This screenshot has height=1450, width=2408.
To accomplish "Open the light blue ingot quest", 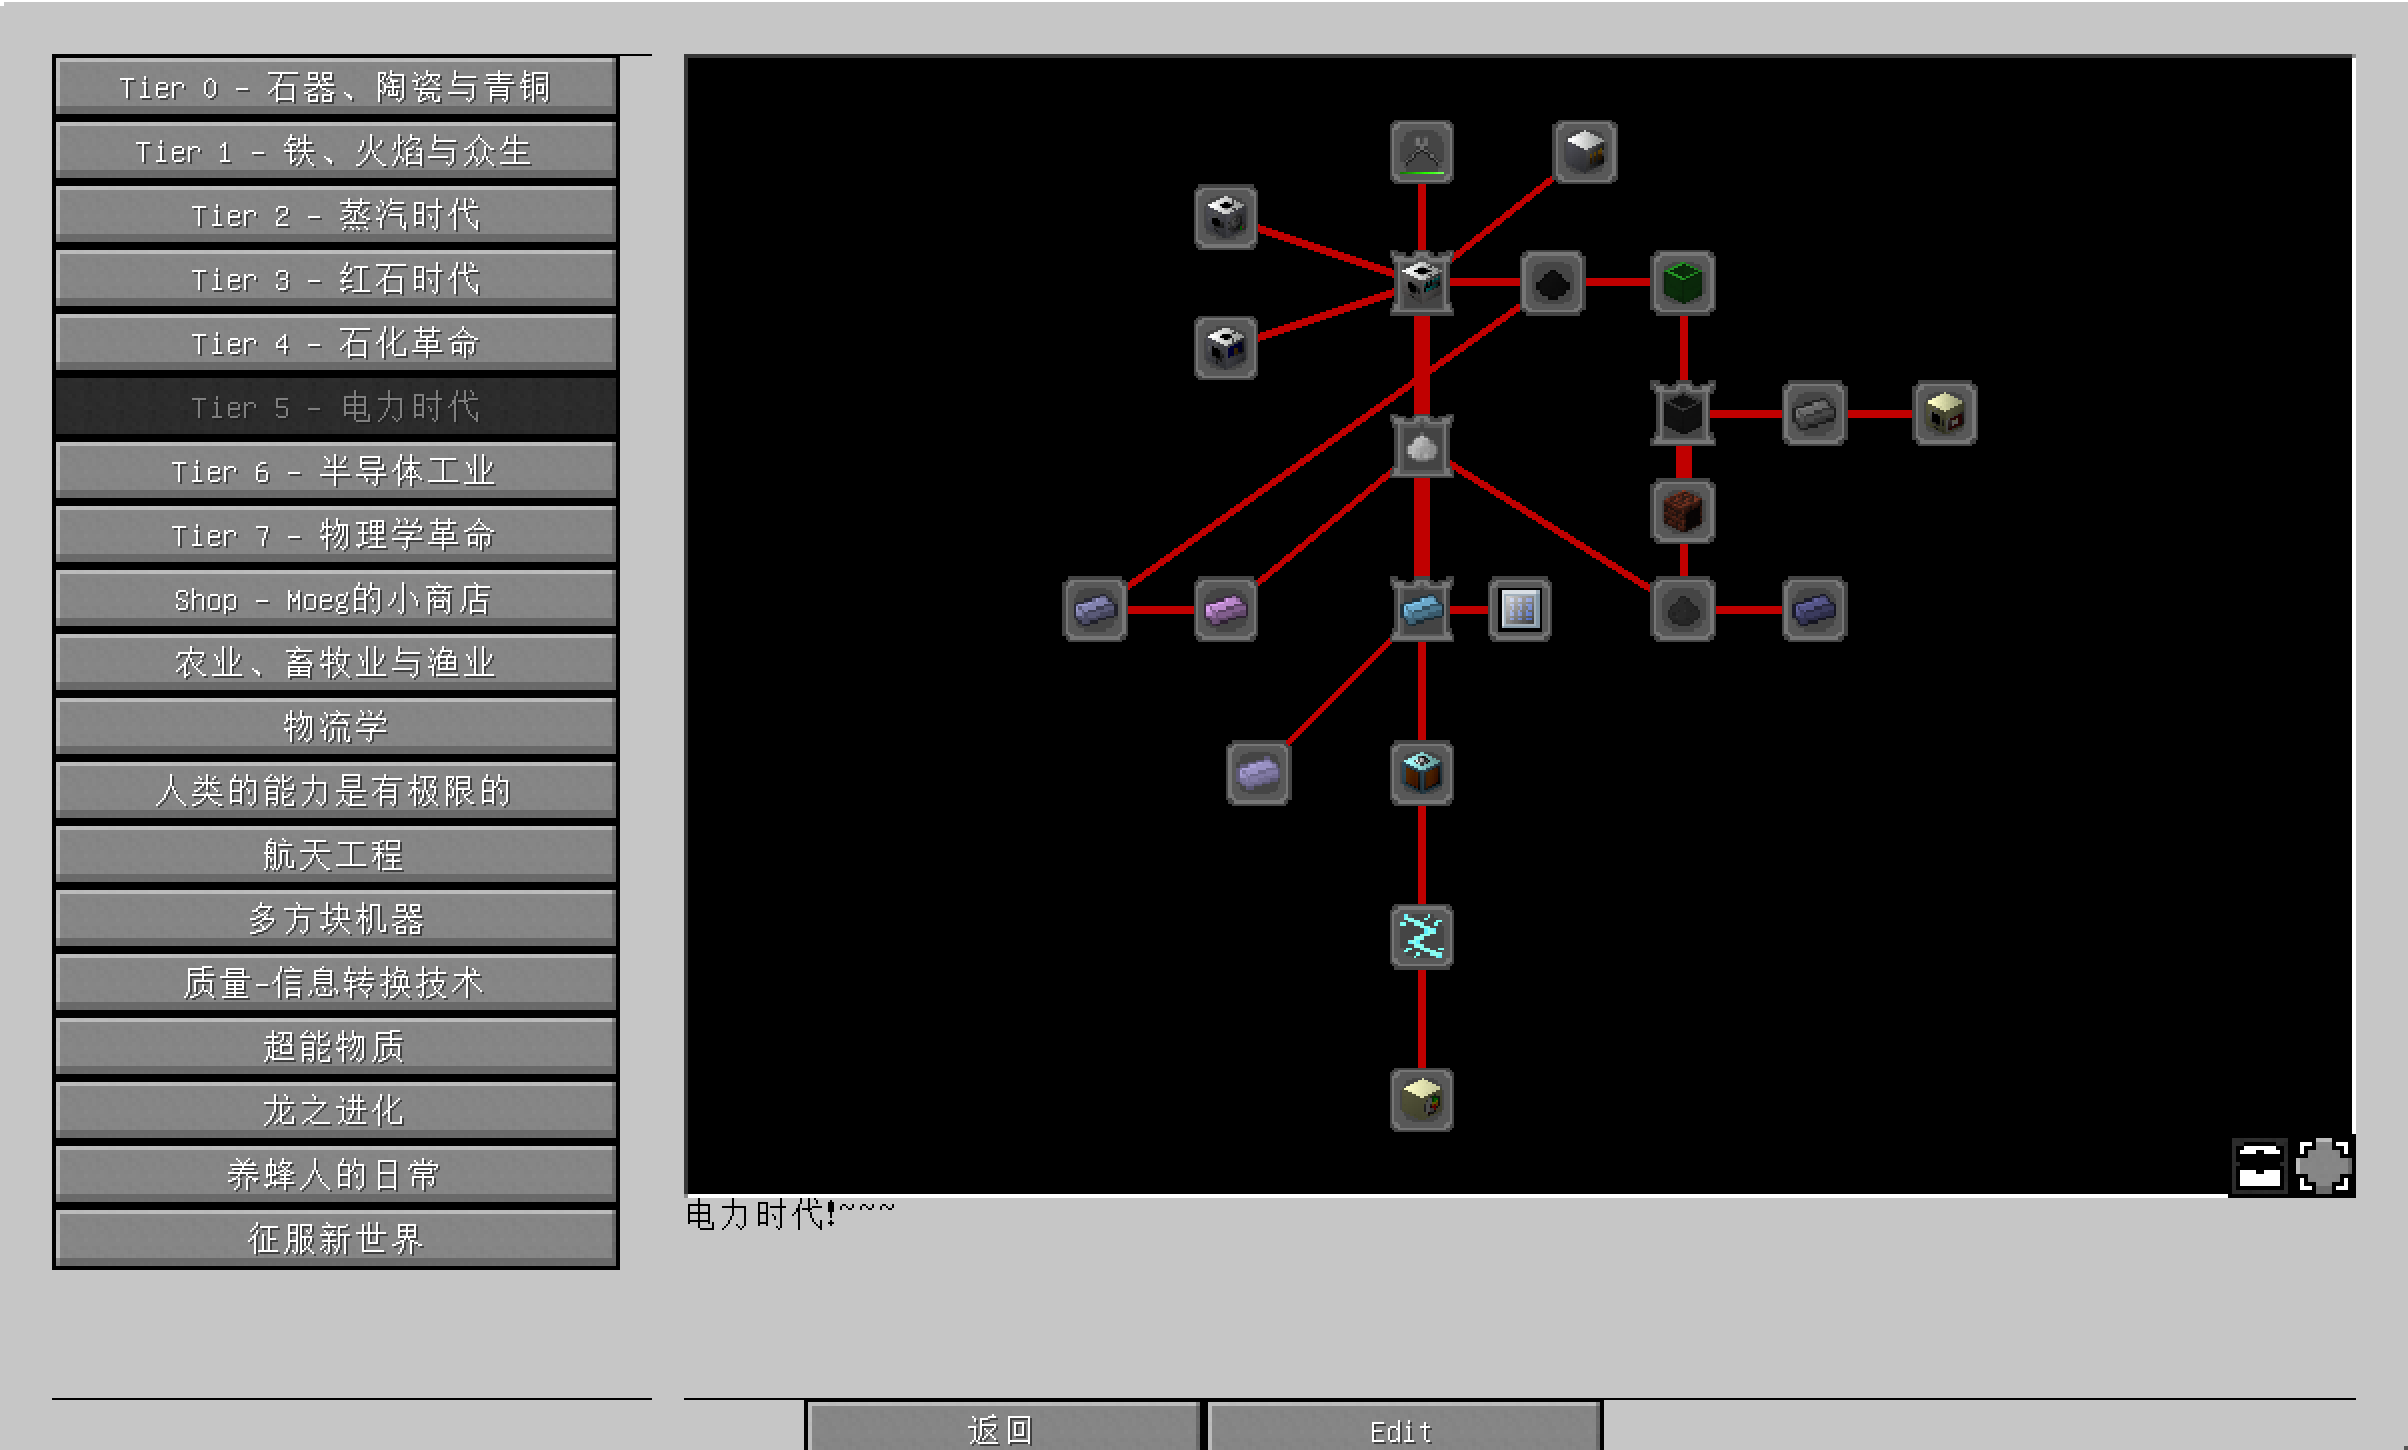I will 1421,609.
